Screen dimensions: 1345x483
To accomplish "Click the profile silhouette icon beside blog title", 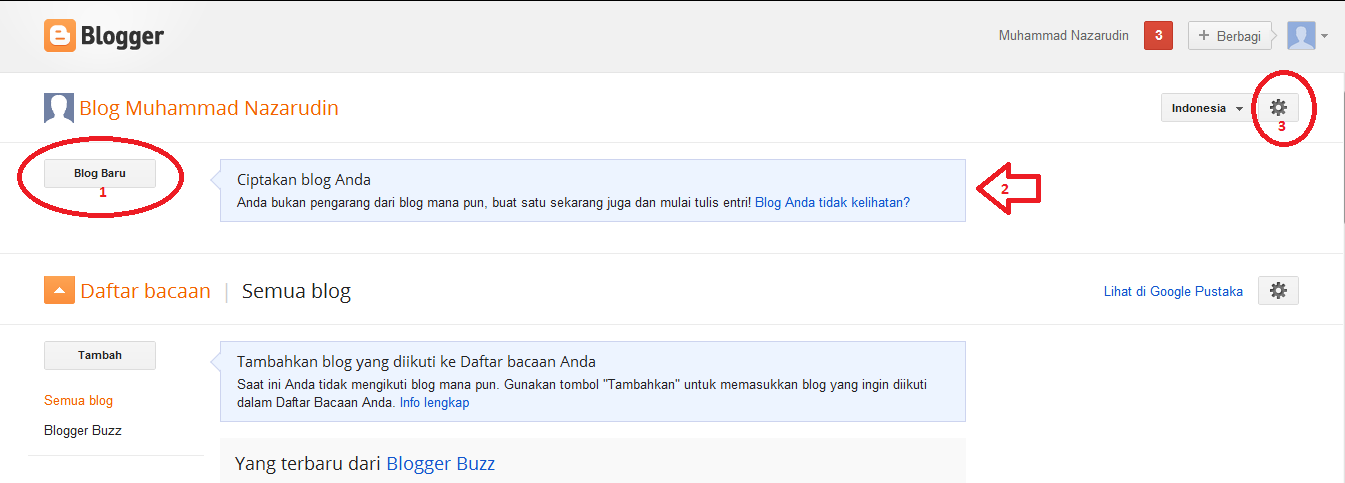I will [59, 108].
